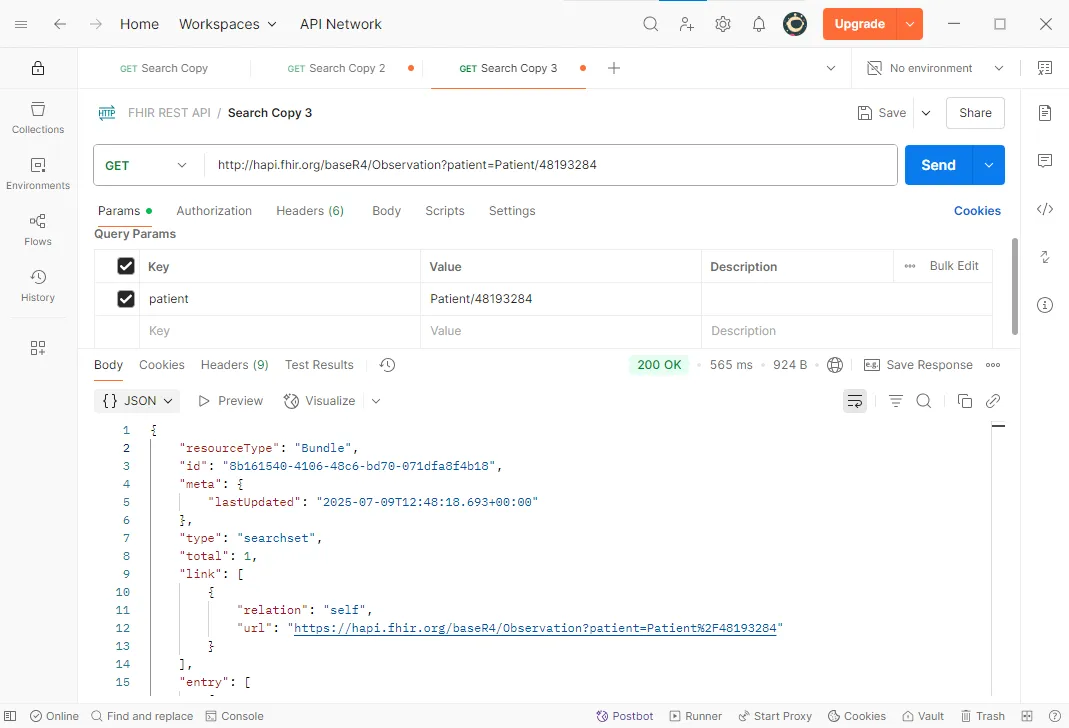Add a new request tab with plus
This screenshot has height=728, width=1069.
click(614, 68)
